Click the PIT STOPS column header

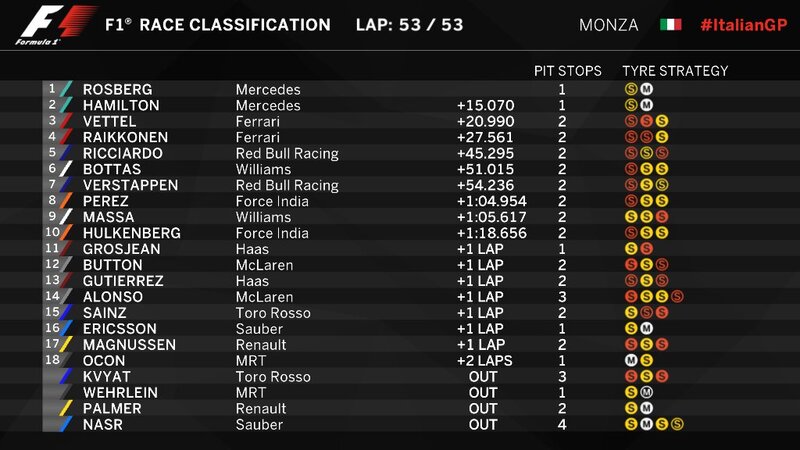(x=567, y=71)
